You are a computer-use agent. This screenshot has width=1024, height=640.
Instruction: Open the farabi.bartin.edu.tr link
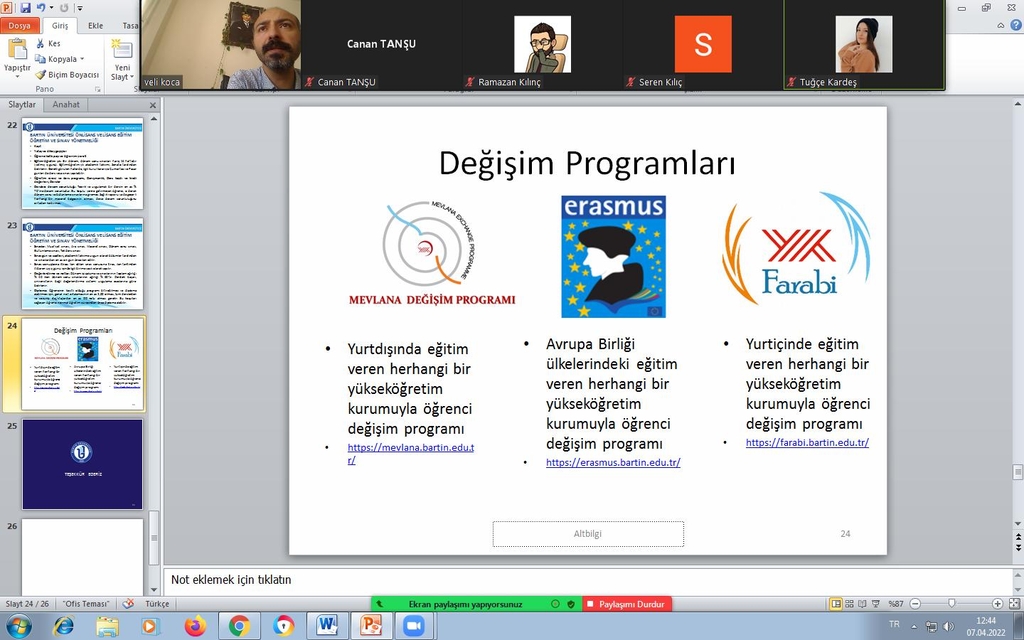[x=807, y=442]
